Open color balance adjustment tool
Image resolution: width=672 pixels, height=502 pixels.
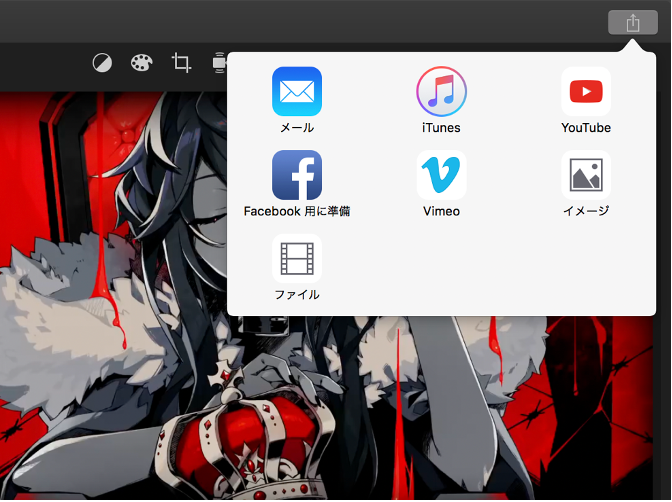(x=102, y=63)
